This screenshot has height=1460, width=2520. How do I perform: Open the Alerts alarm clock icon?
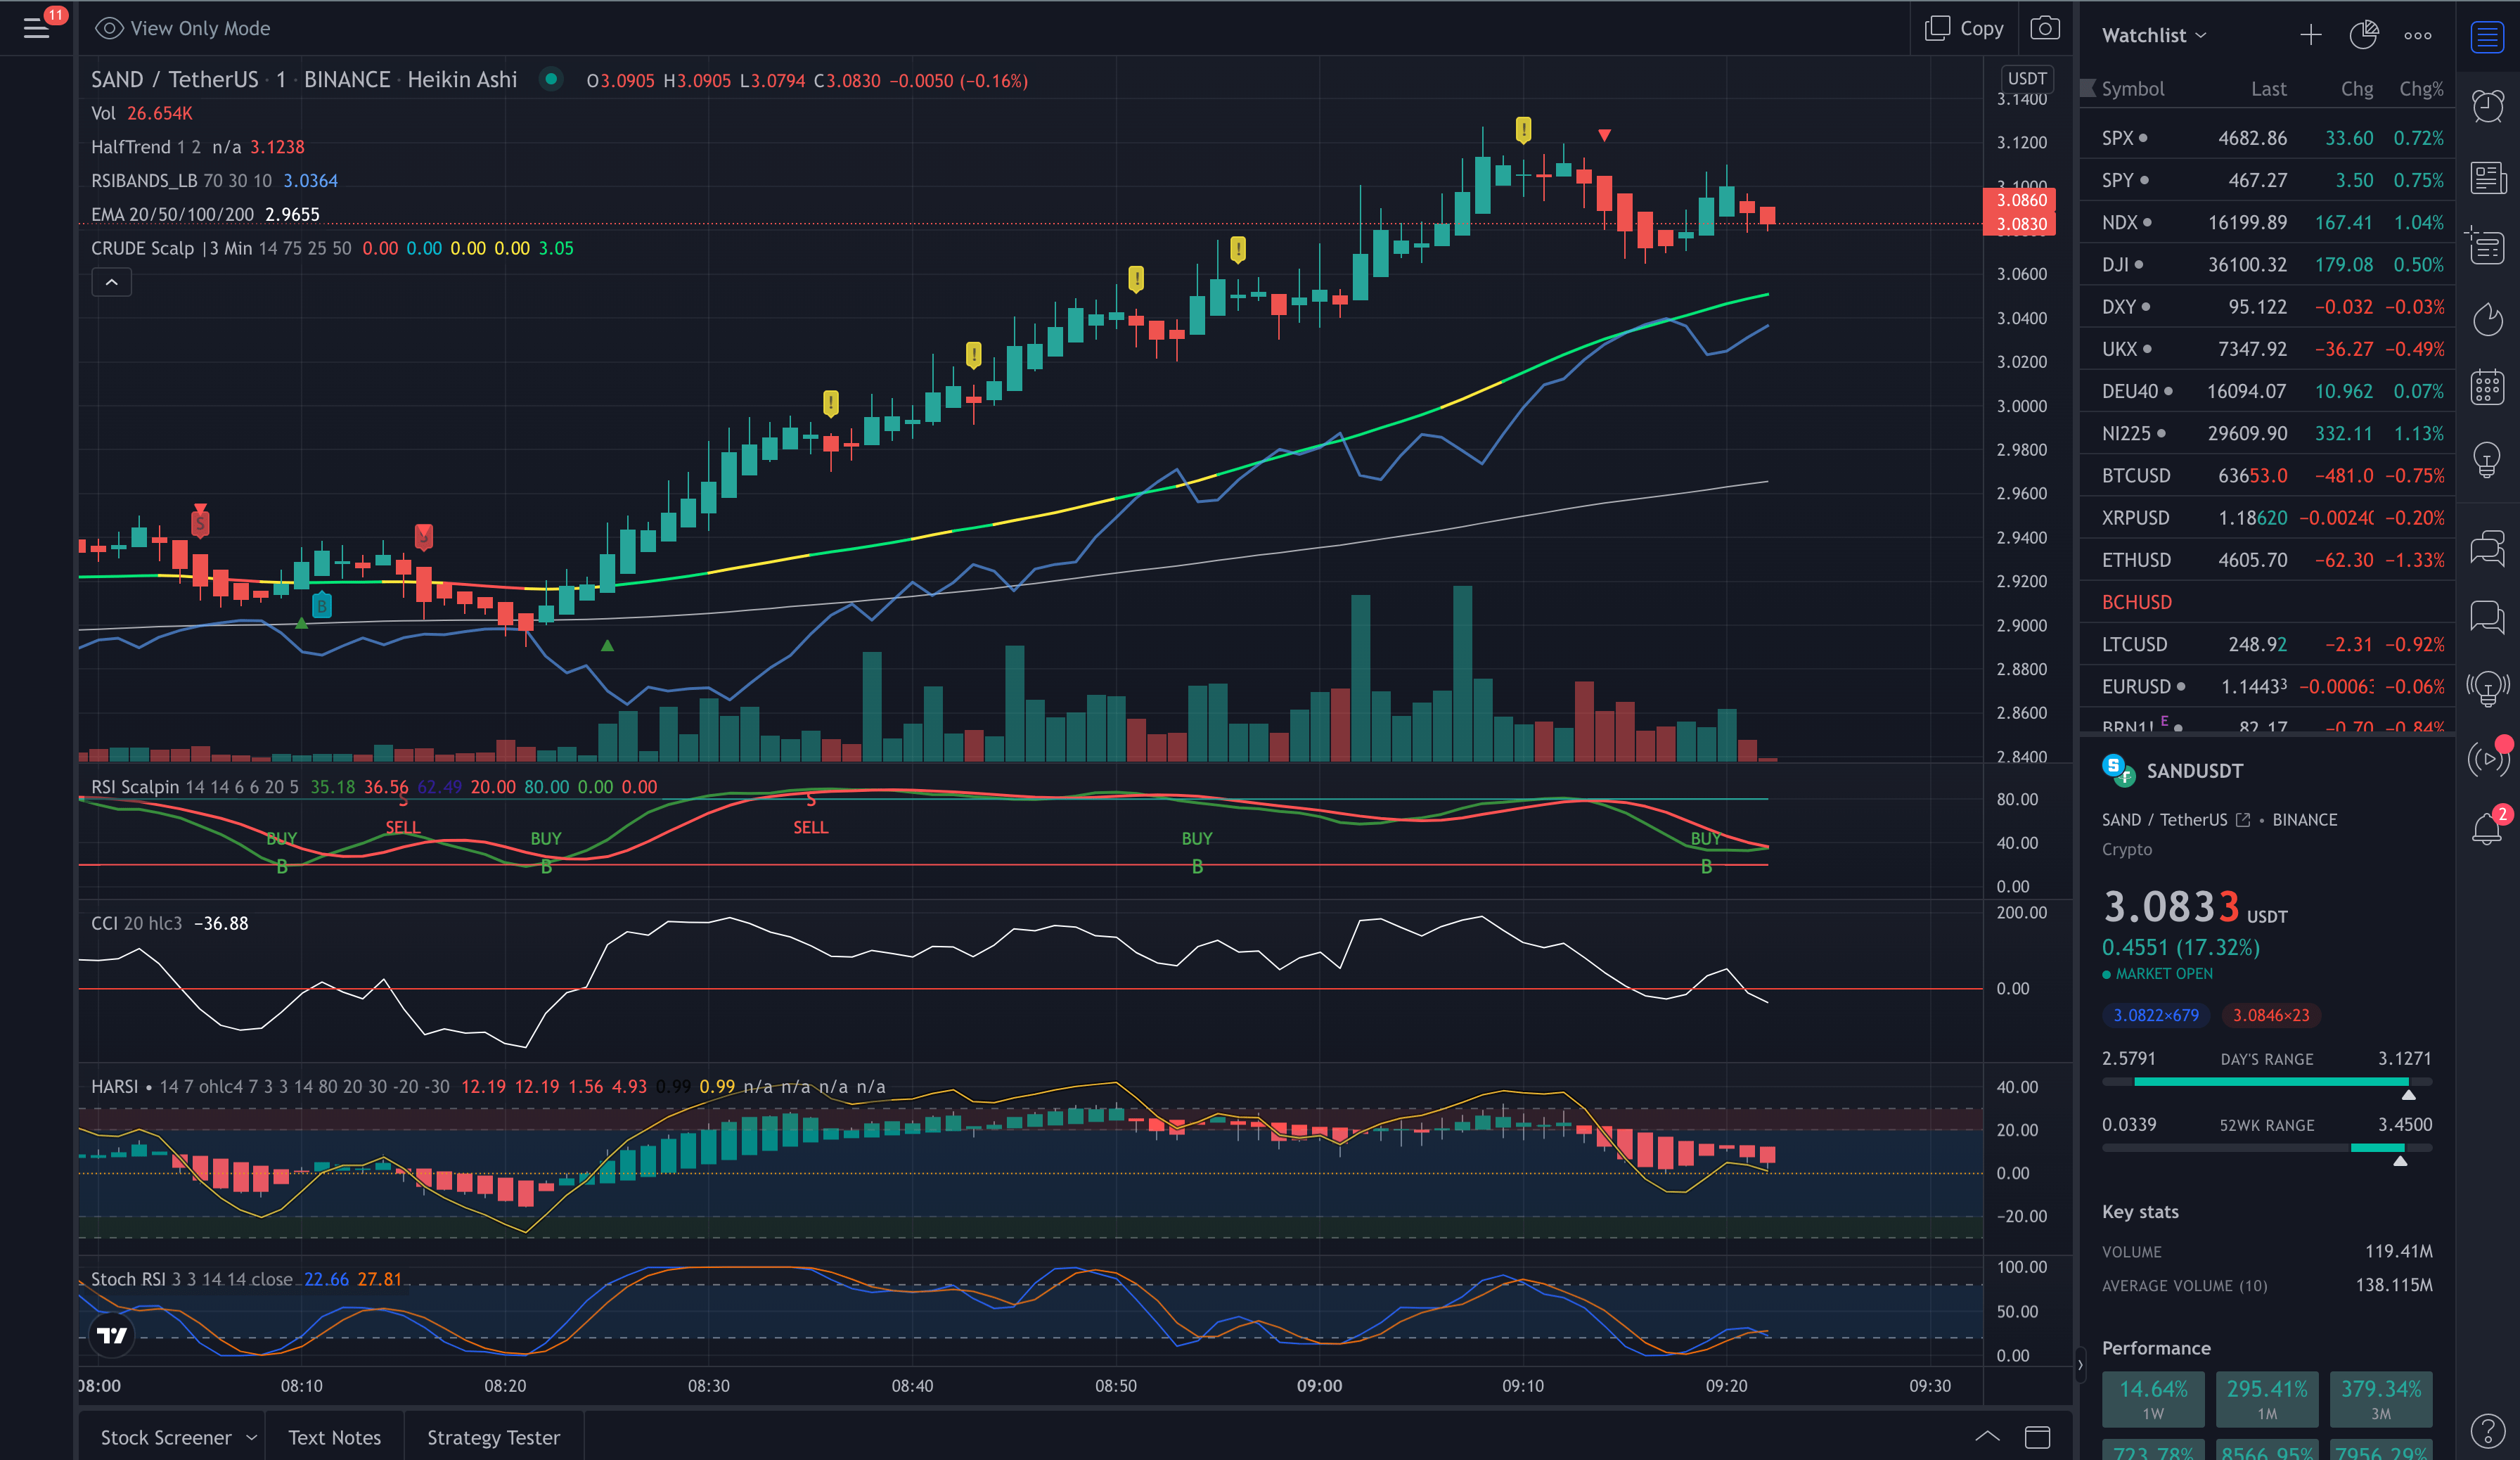[2488, 105]
